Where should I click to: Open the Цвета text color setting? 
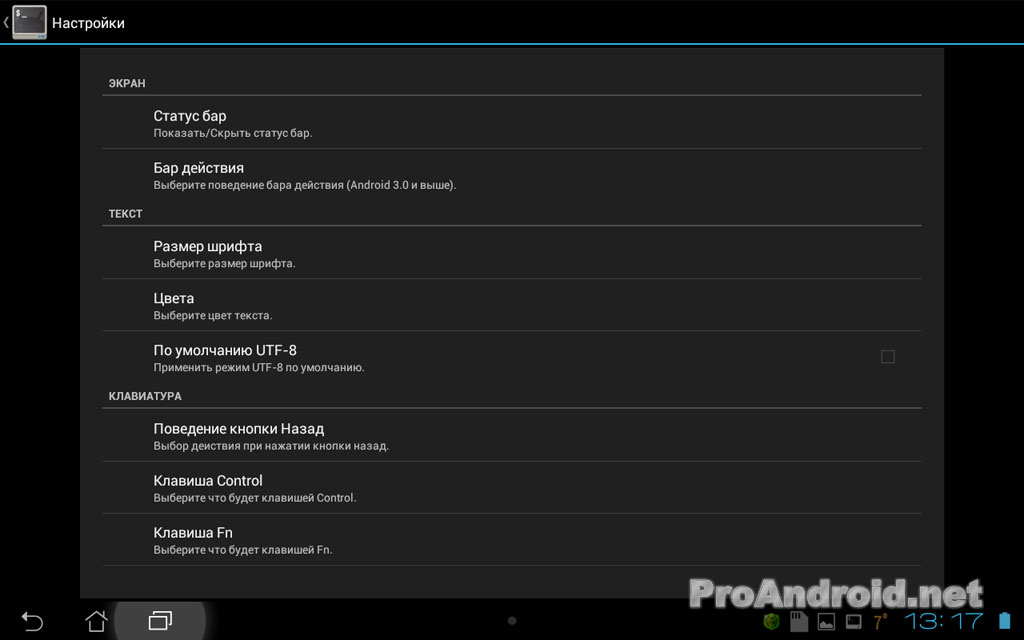(x=511, y=305)
